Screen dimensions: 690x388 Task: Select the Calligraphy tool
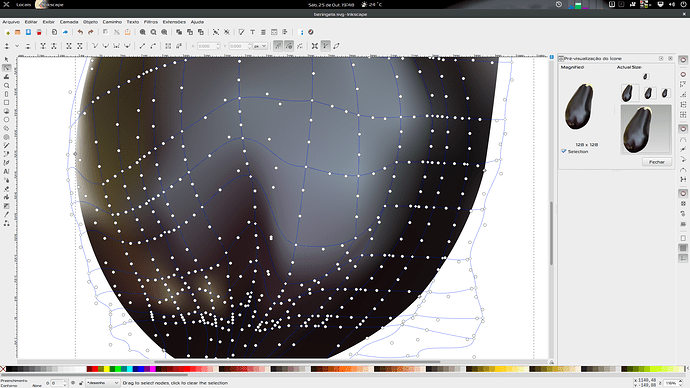click(x=6, y=163)
